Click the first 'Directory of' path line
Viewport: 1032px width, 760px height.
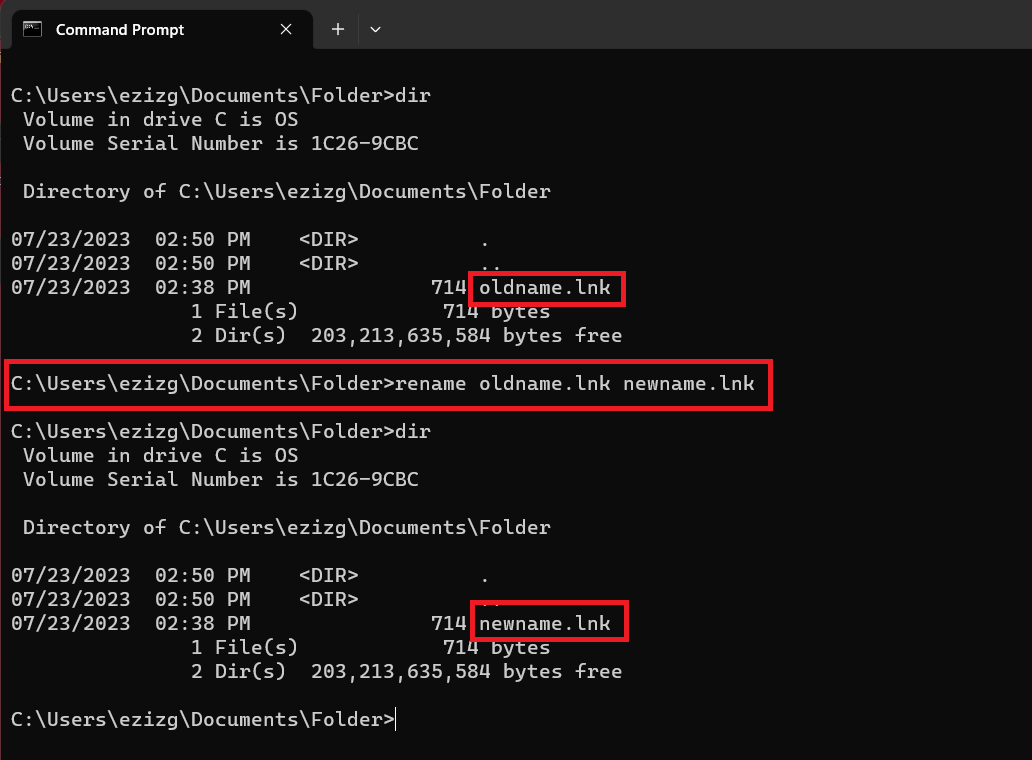coord(286,192)
